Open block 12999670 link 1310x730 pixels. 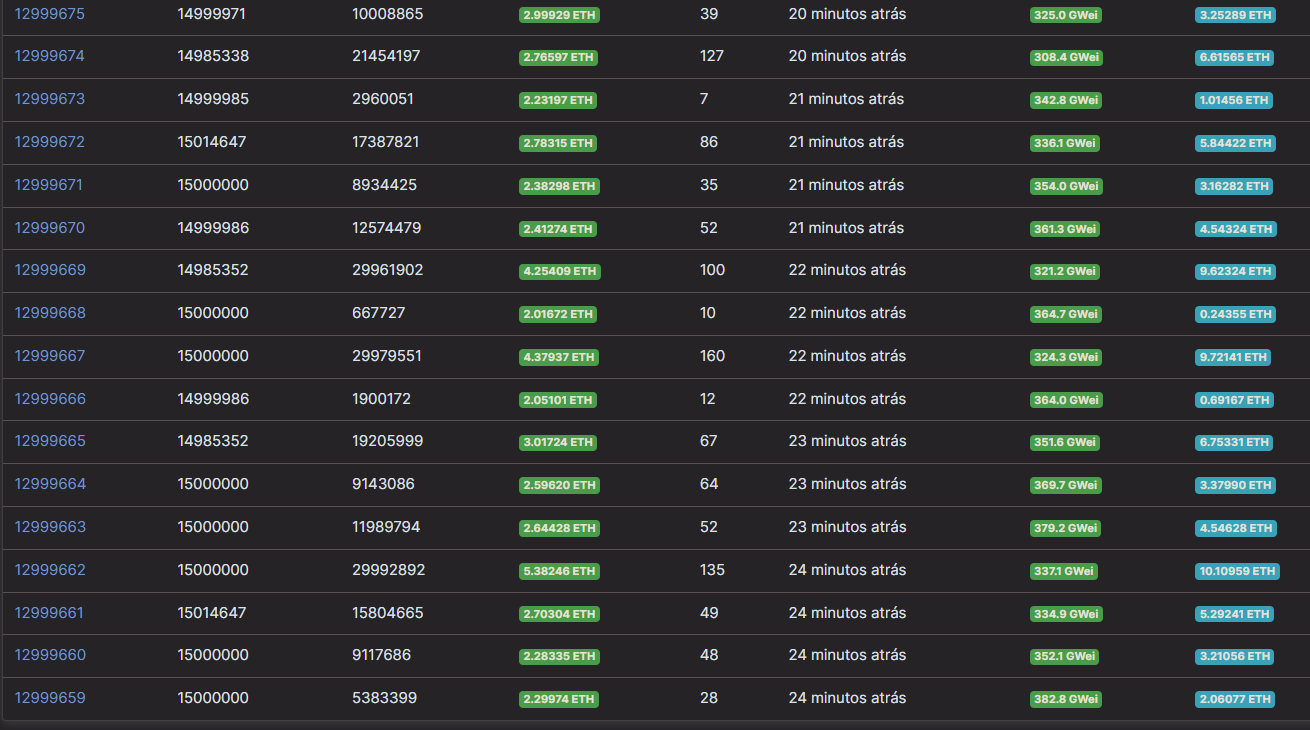(50, 228)
